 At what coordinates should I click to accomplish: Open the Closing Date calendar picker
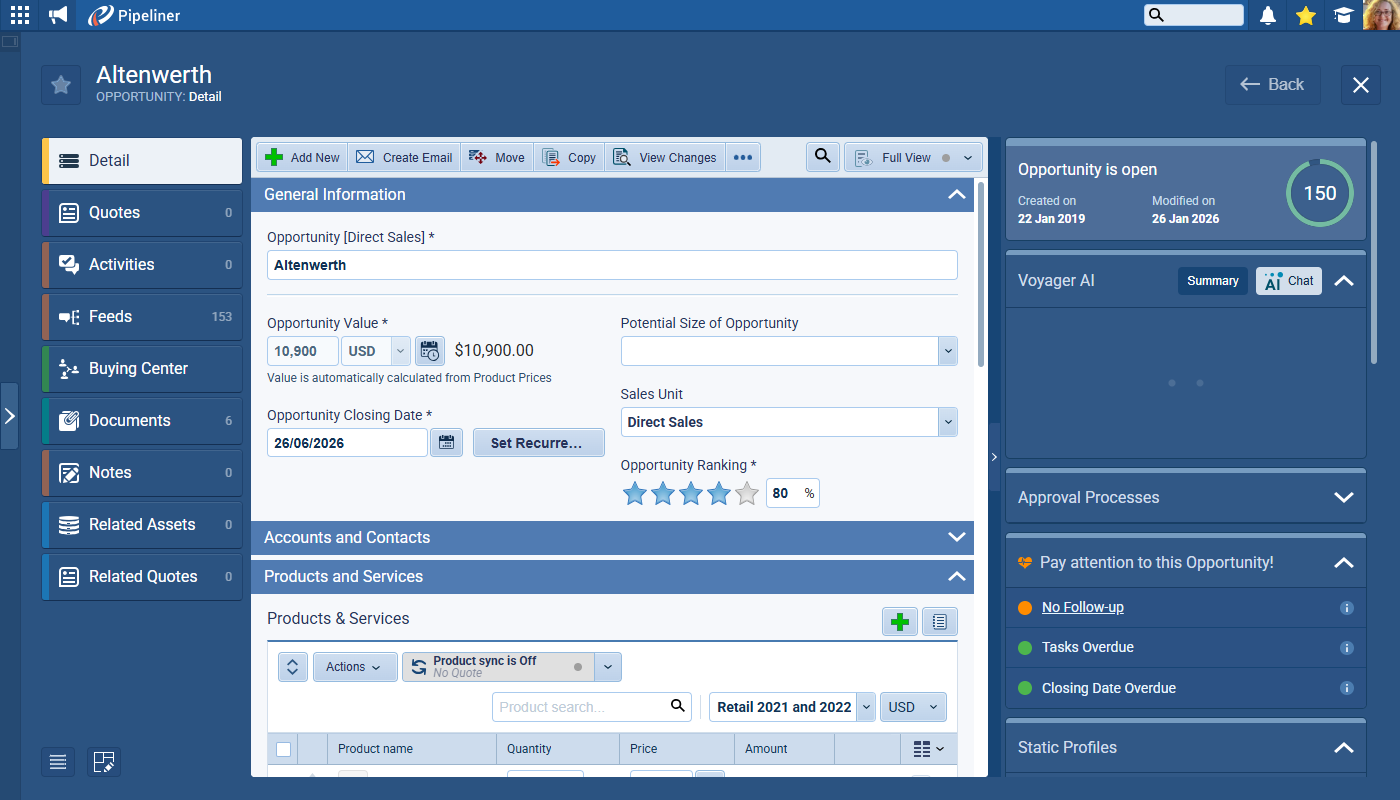(x=446, y=442)
